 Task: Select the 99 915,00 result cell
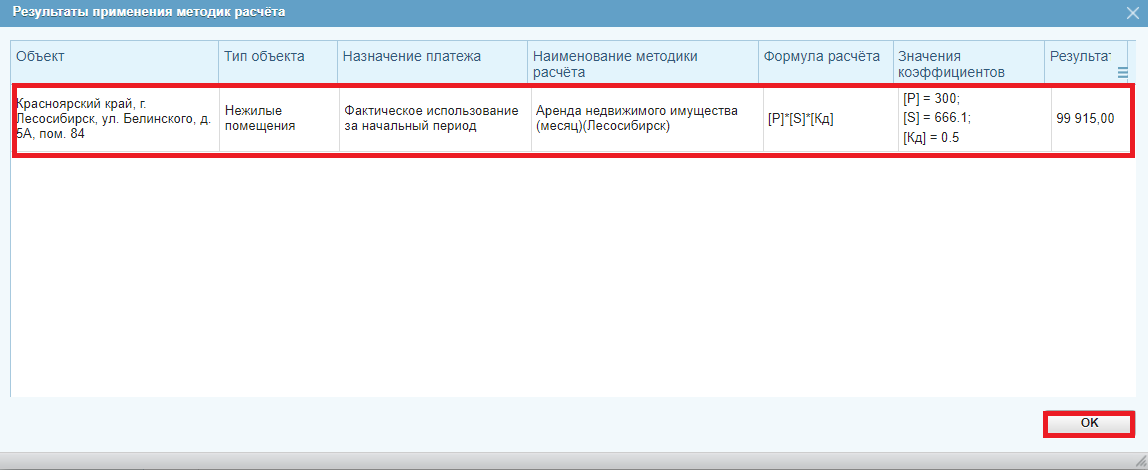click(x=1085, y=118)
